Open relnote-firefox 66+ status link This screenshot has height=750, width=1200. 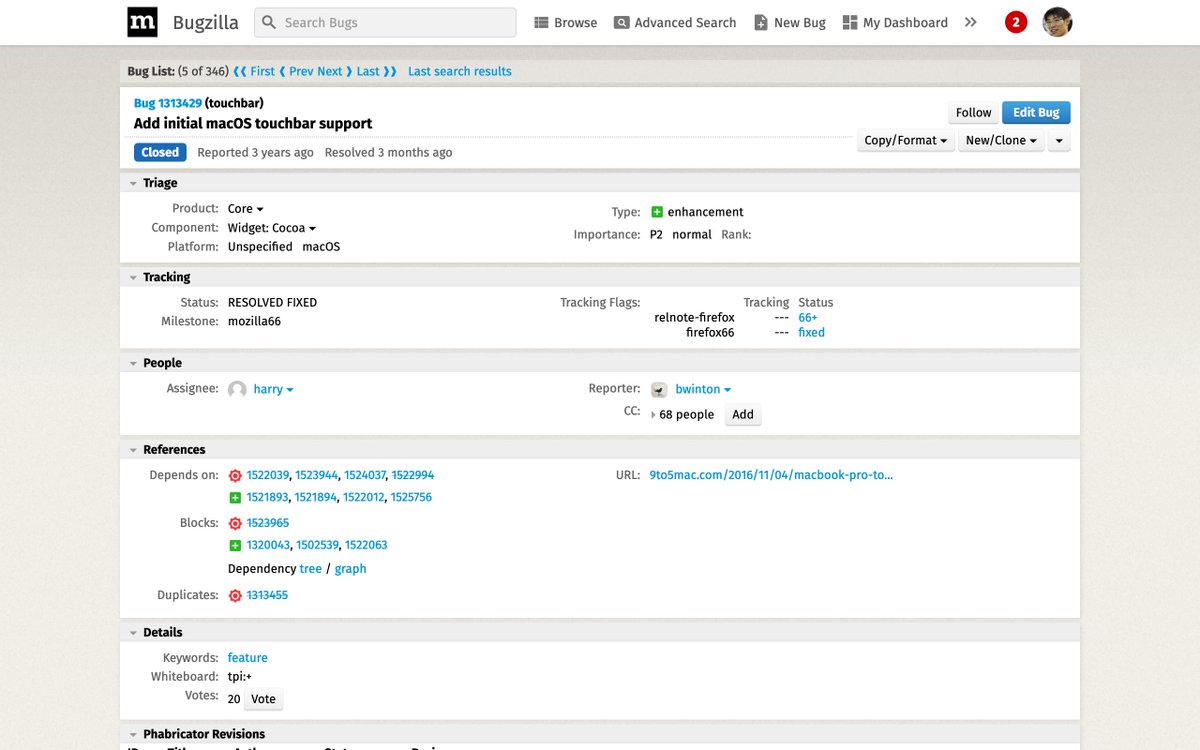coord(808,318)
